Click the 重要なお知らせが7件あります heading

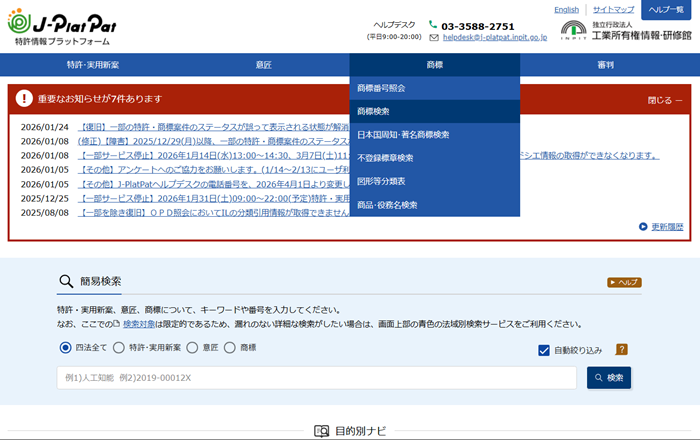pos(100,99)
